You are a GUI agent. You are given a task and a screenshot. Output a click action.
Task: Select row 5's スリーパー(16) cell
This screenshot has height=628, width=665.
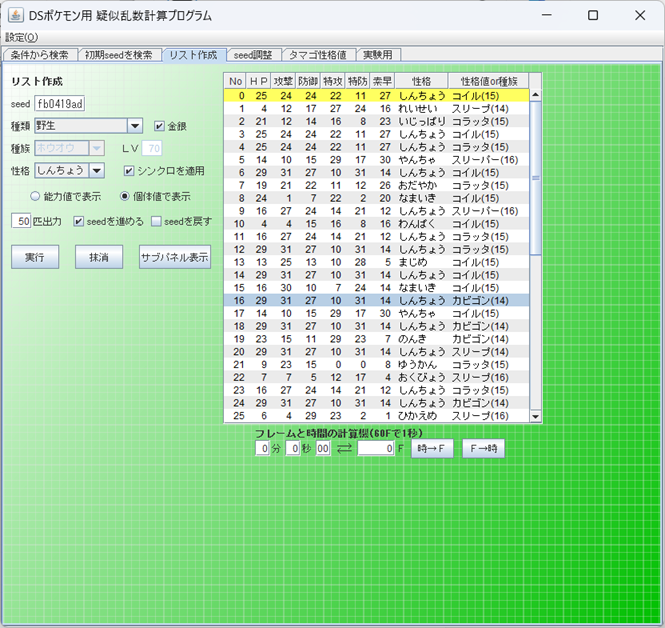pyautogui.click(x=489, y=160)
